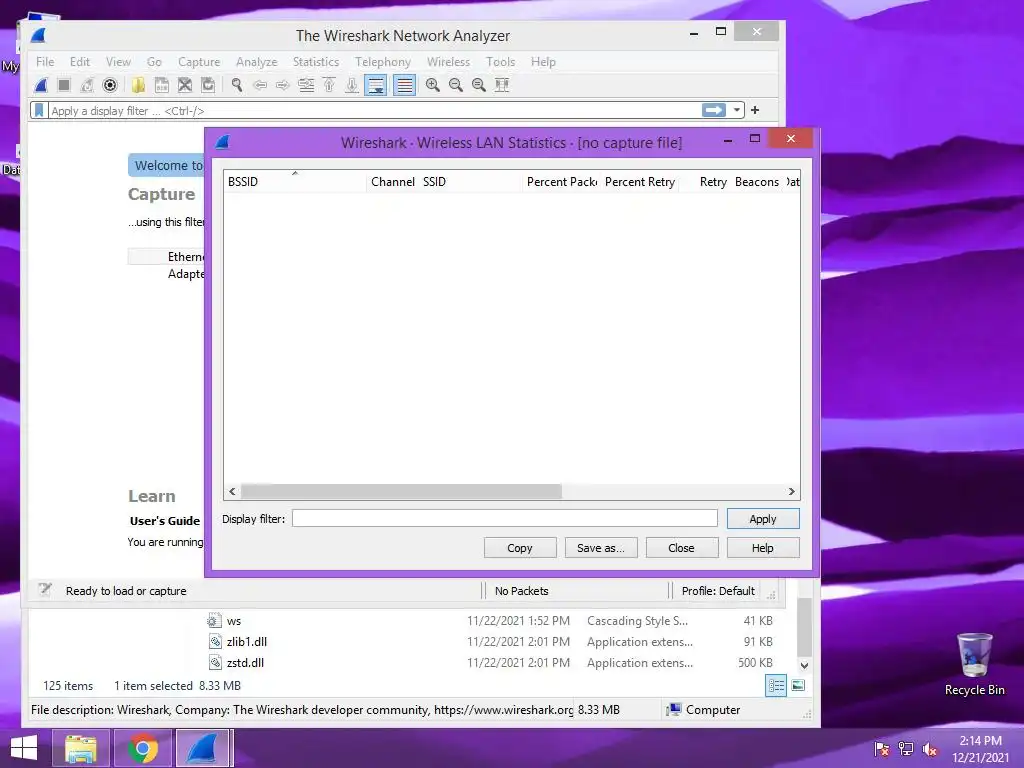Click the Find packet magnifier icon

pyautogui.click(x=236, y=85)
